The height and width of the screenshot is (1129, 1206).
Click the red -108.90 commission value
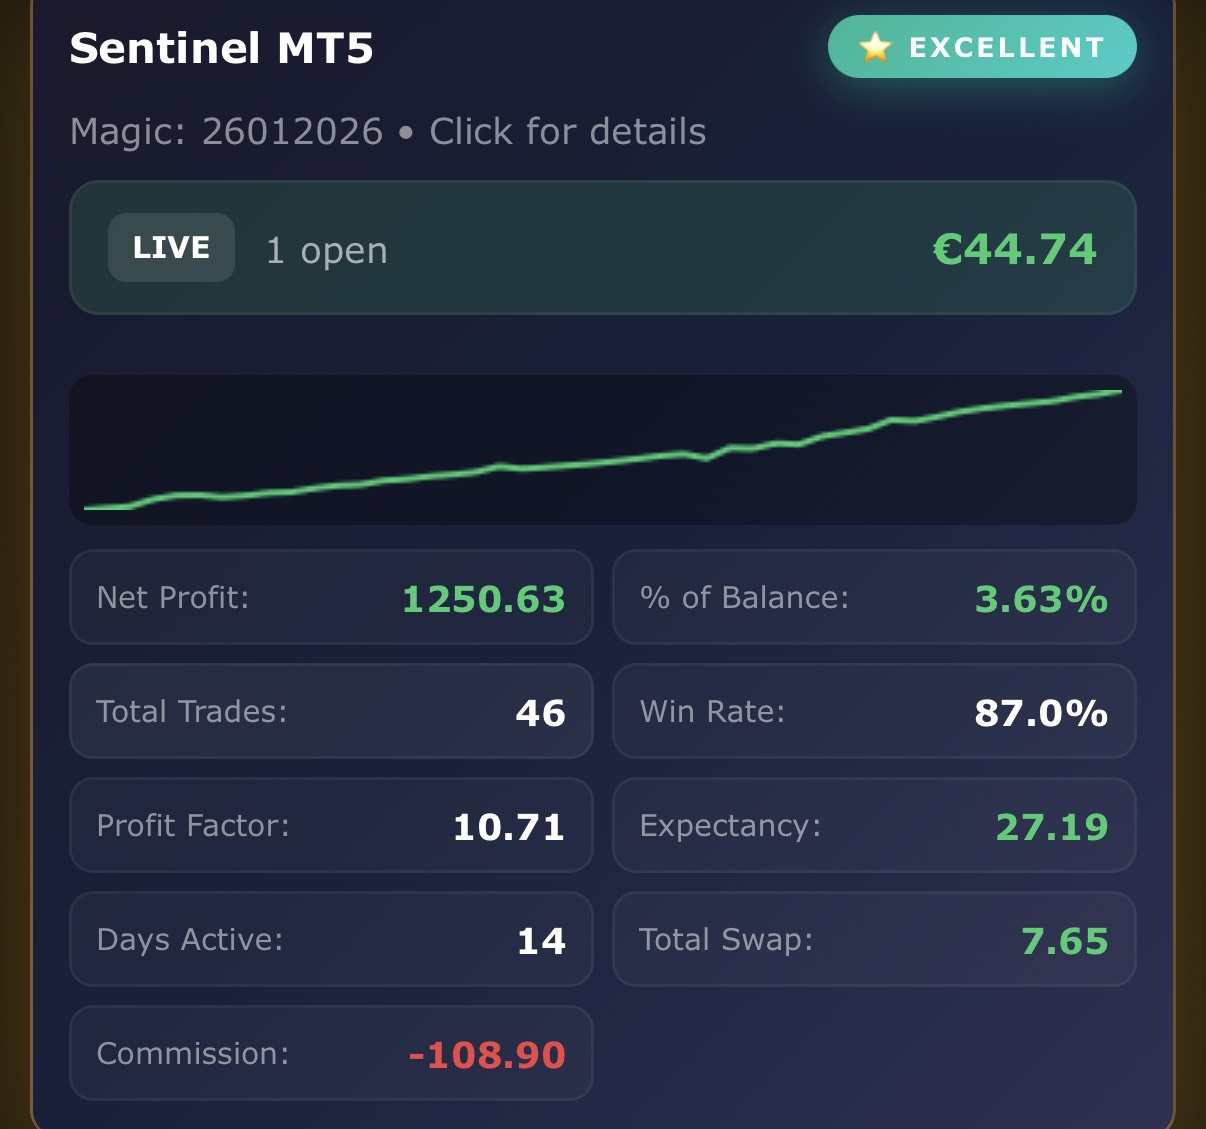pyautogui.click(x=487, y=1055)
